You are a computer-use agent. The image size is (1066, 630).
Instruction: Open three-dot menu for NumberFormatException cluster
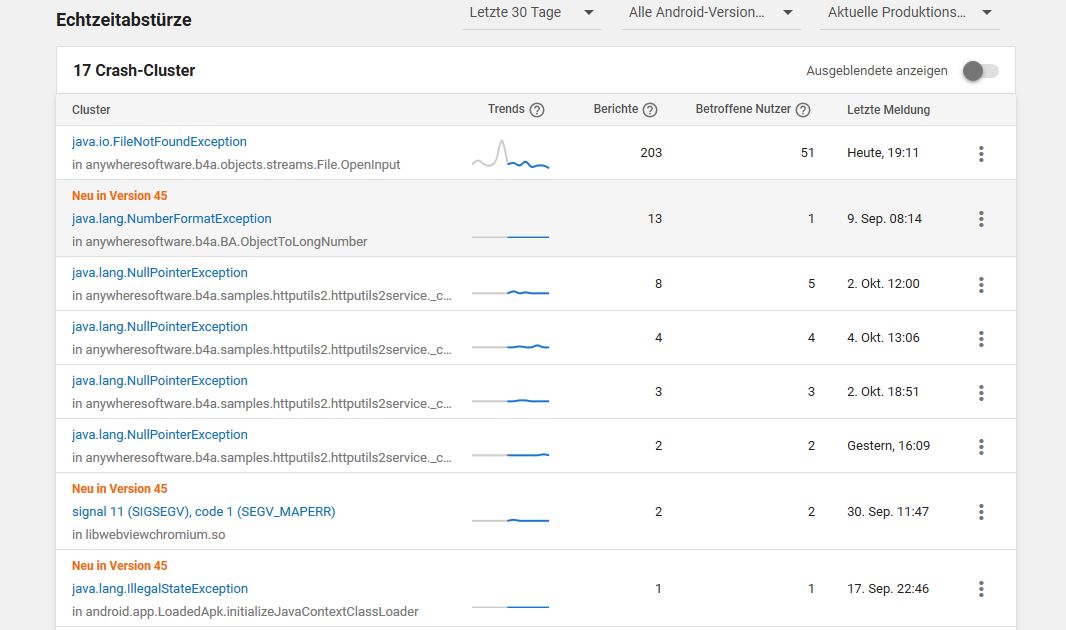tap(981, 218)
